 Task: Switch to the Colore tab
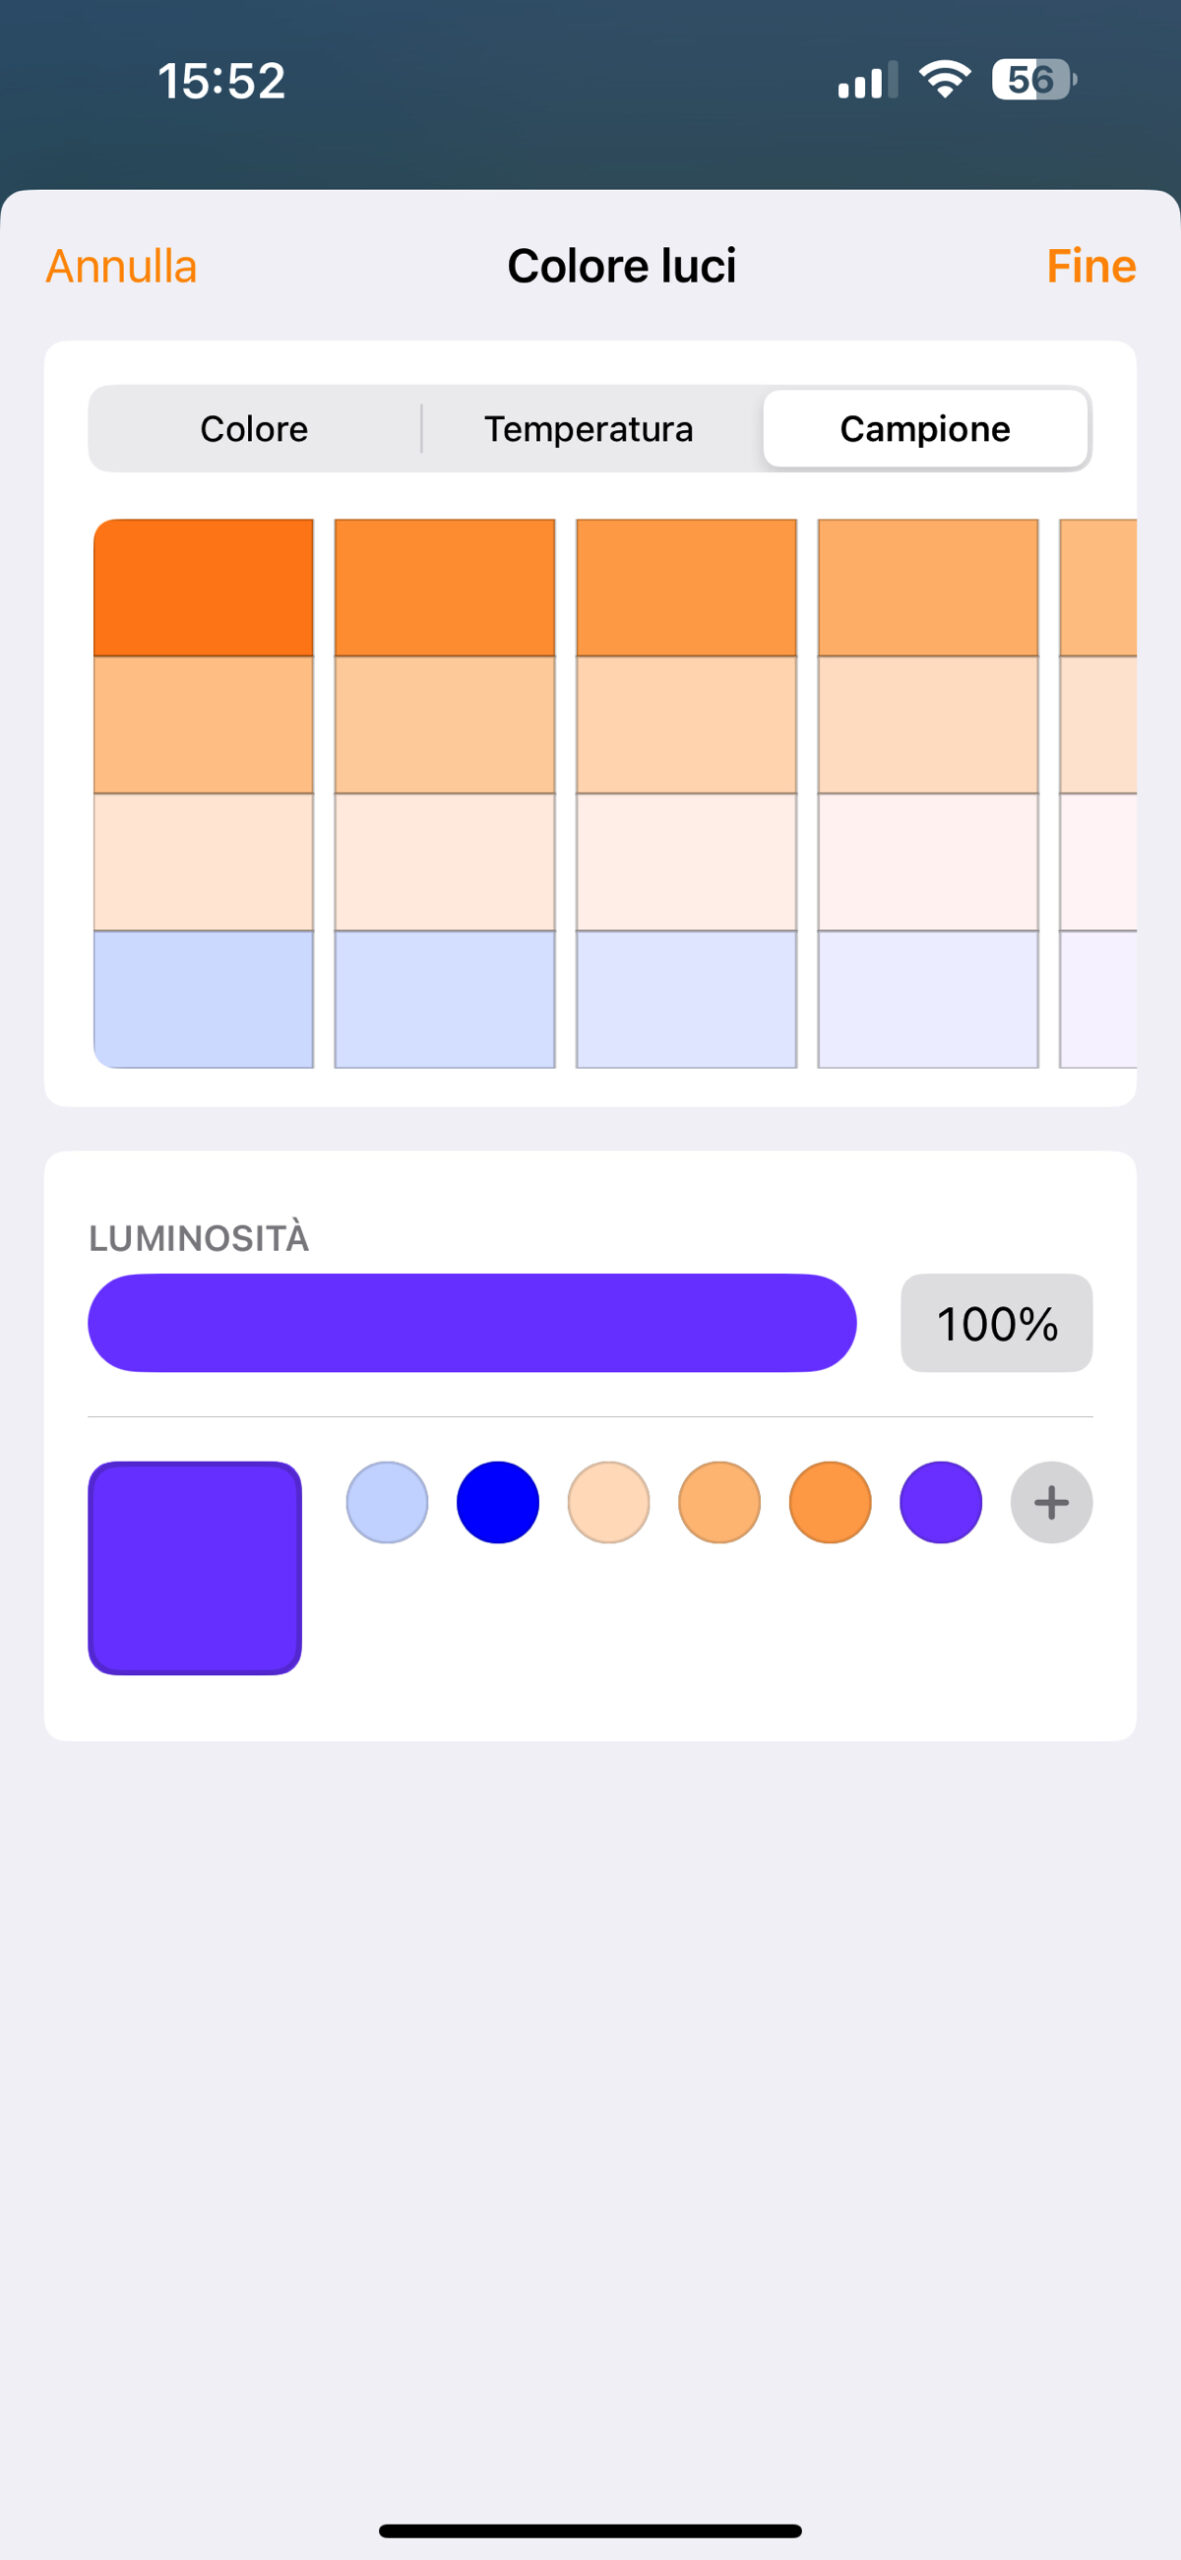[x=254, y=429]
